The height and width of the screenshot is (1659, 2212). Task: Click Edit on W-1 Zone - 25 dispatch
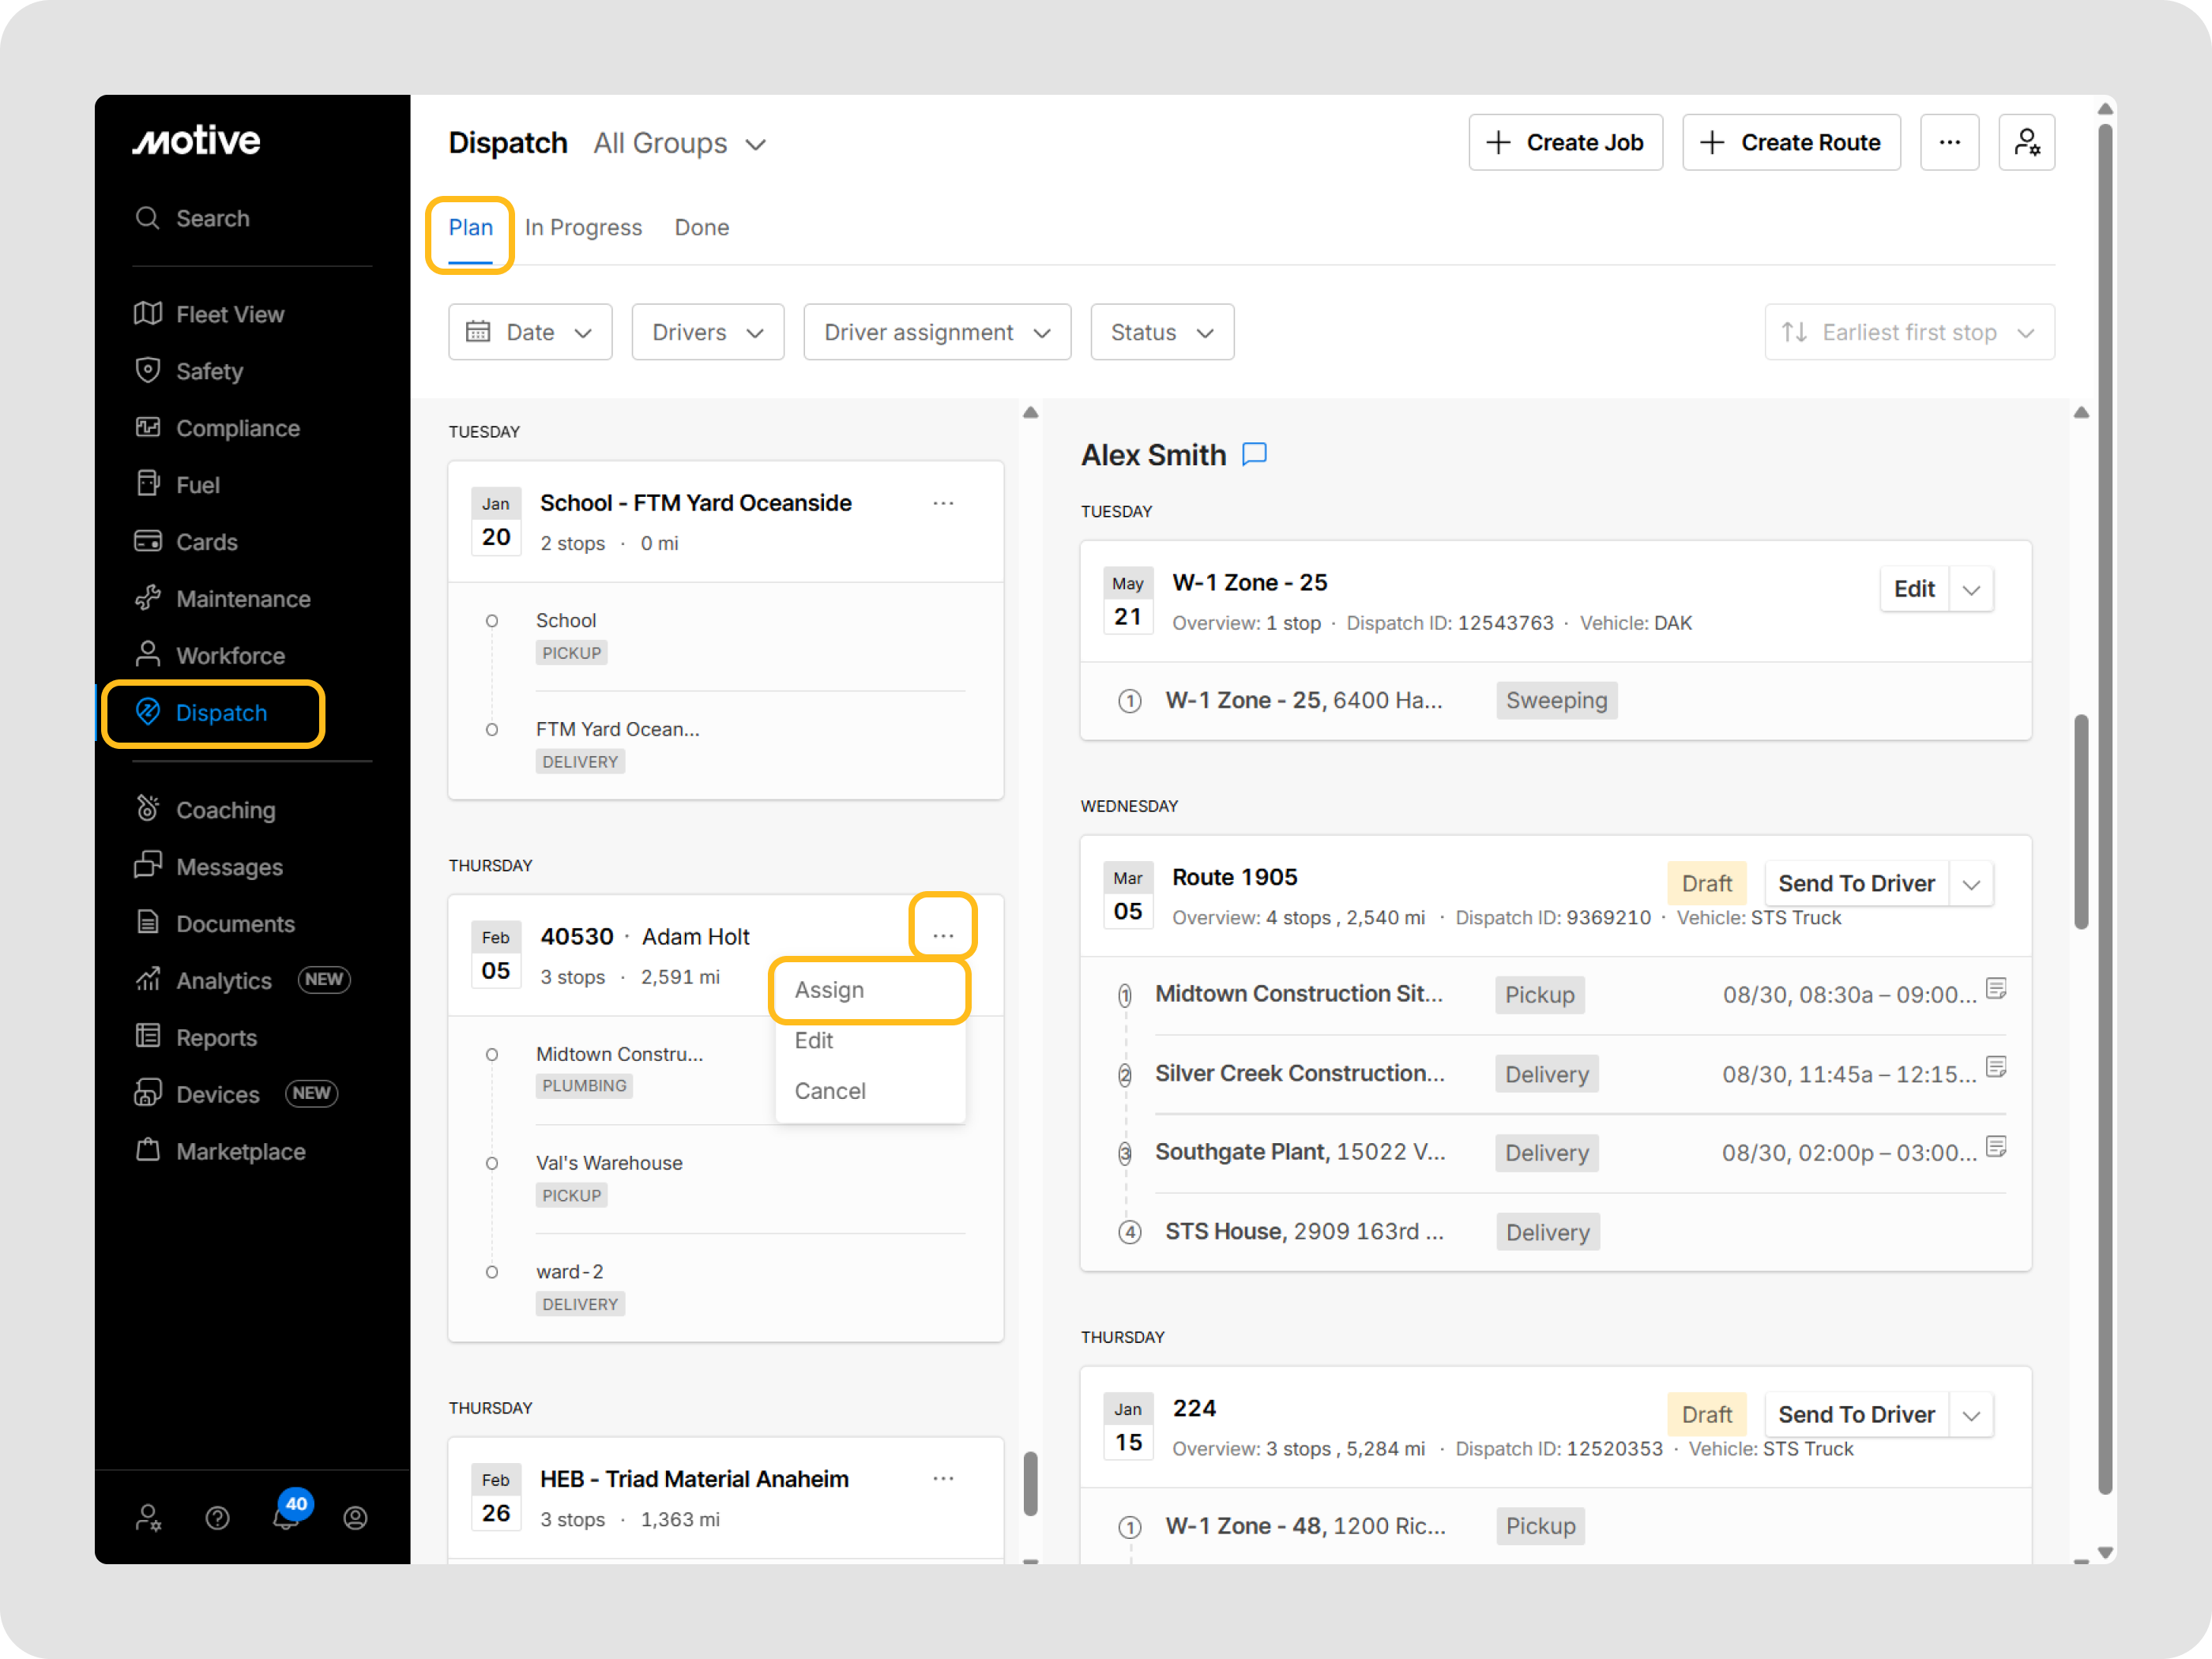(1913, 589)
